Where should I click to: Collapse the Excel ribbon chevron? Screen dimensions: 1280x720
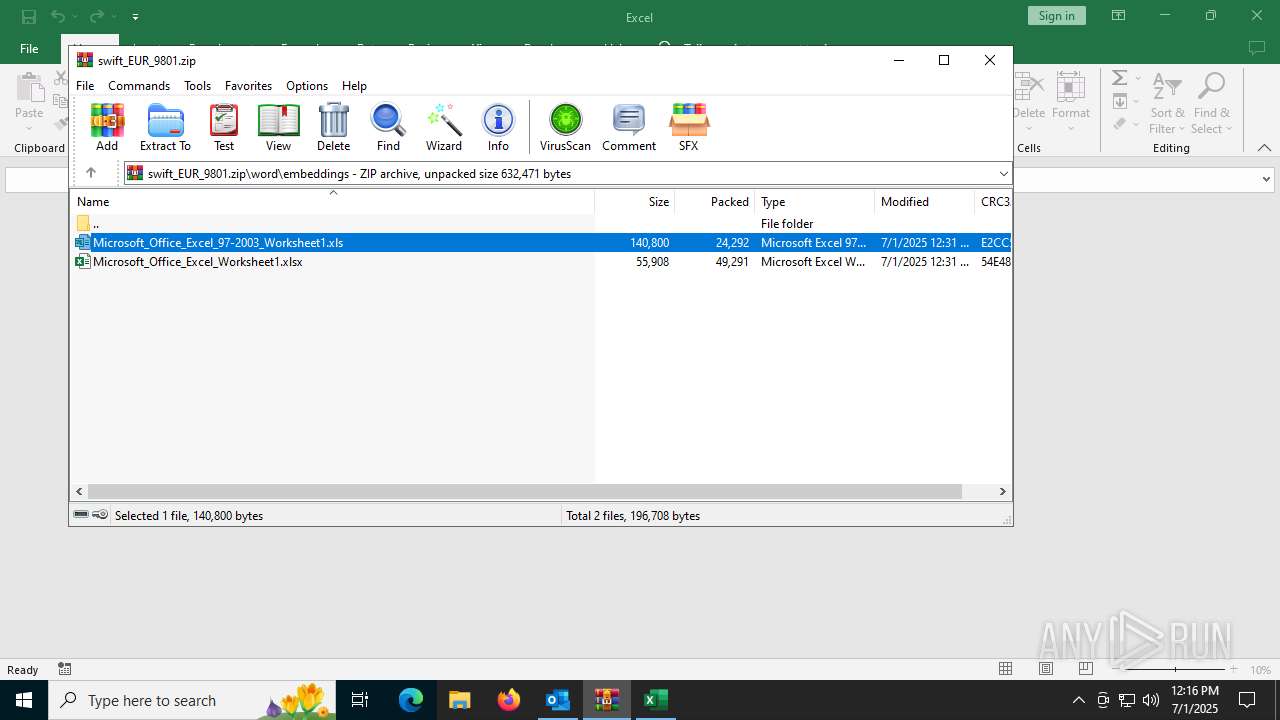pyautogui.click(x=1264, y=148)
